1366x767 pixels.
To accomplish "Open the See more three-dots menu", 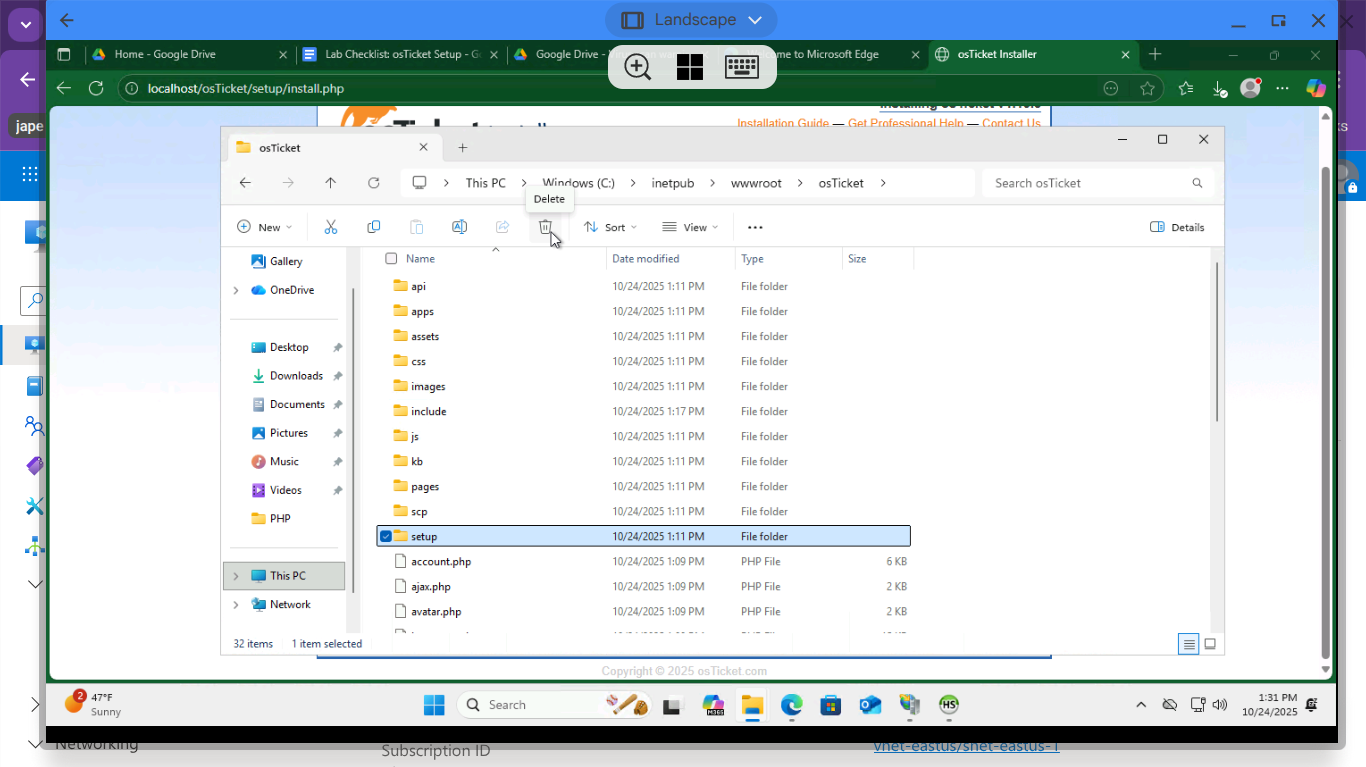I will [755, 227].
